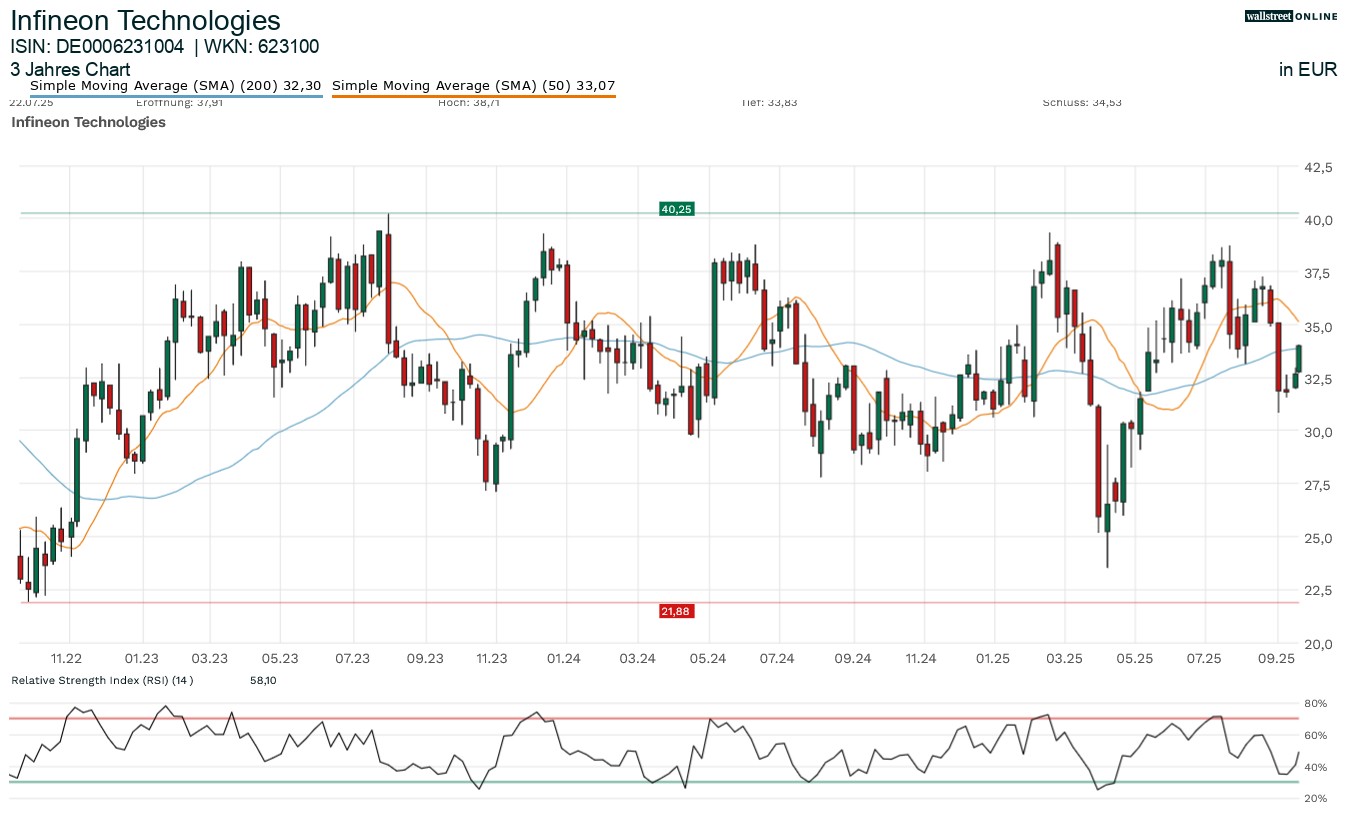Click the 03.24 date axis label
This screenshot has height=831, width=1349.
pyautogui.click(x=637, y=658)
